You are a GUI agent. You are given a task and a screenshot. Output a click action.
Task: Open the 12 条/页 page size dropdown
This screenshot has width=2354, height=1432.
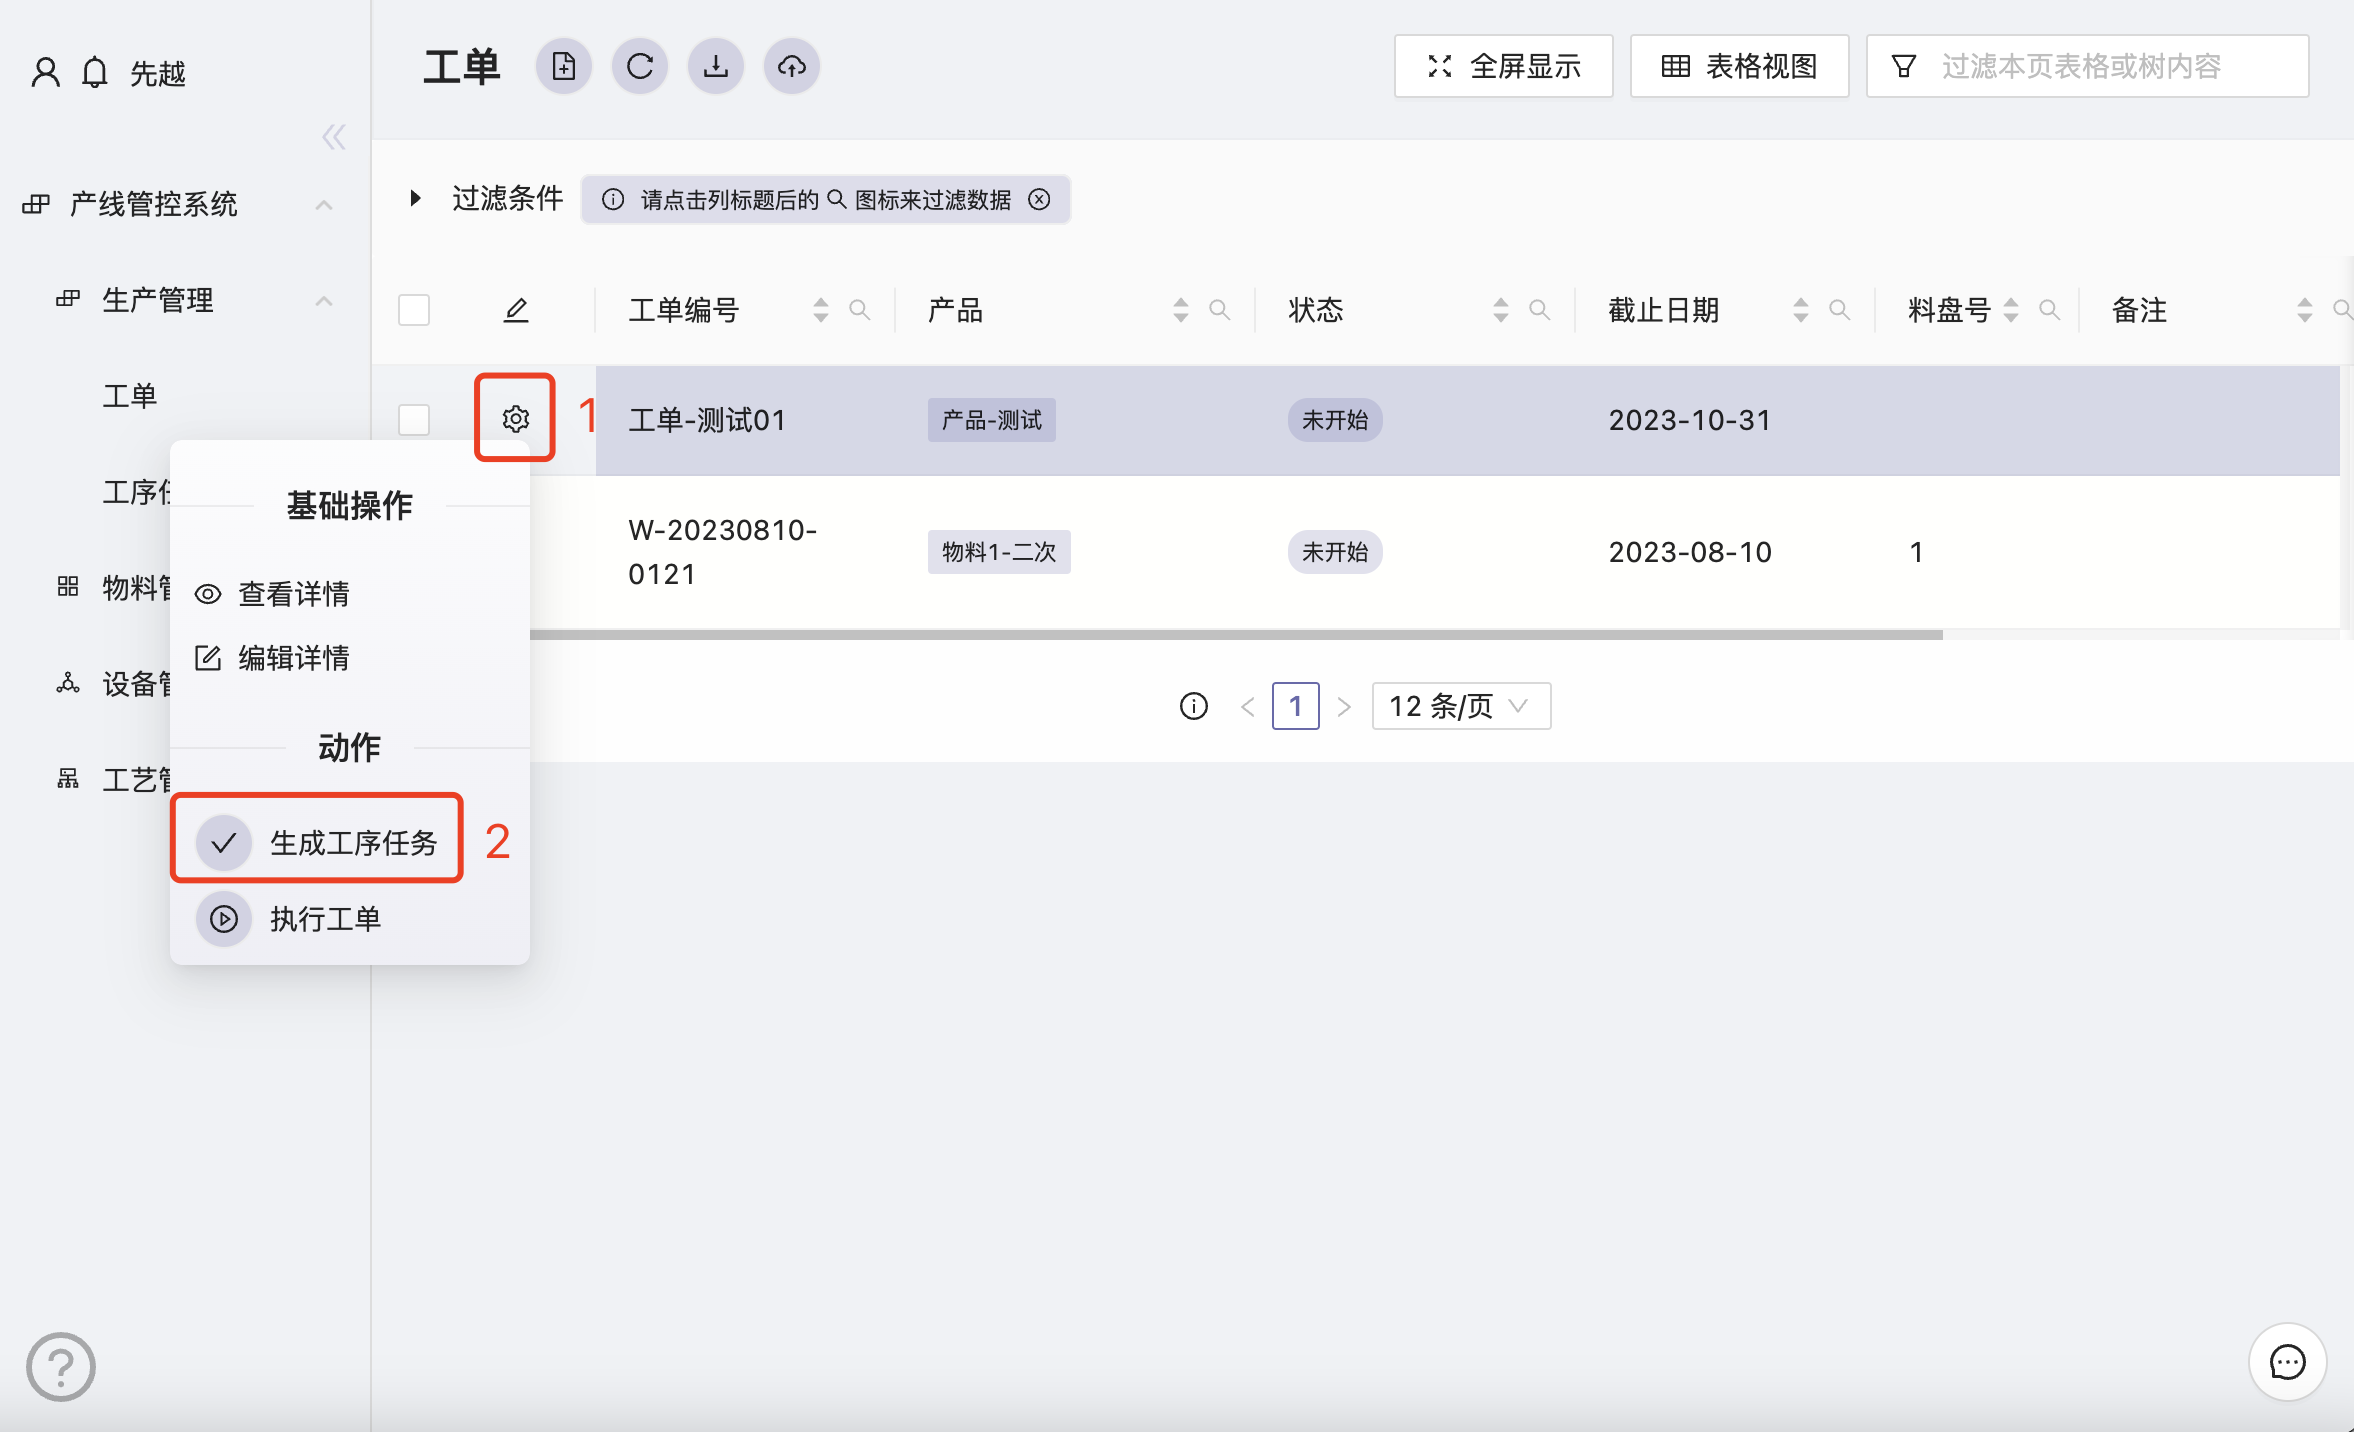1461,706
